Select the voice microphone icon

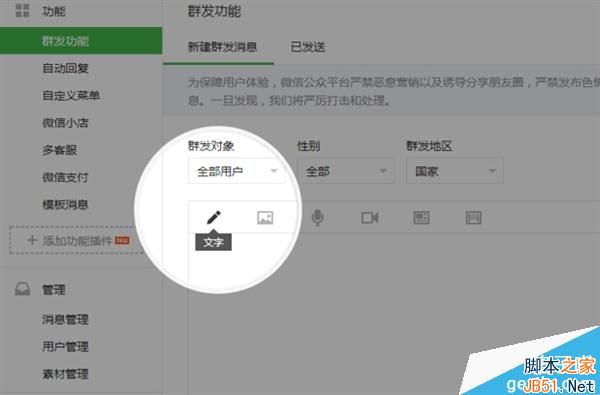click(317, 218)
